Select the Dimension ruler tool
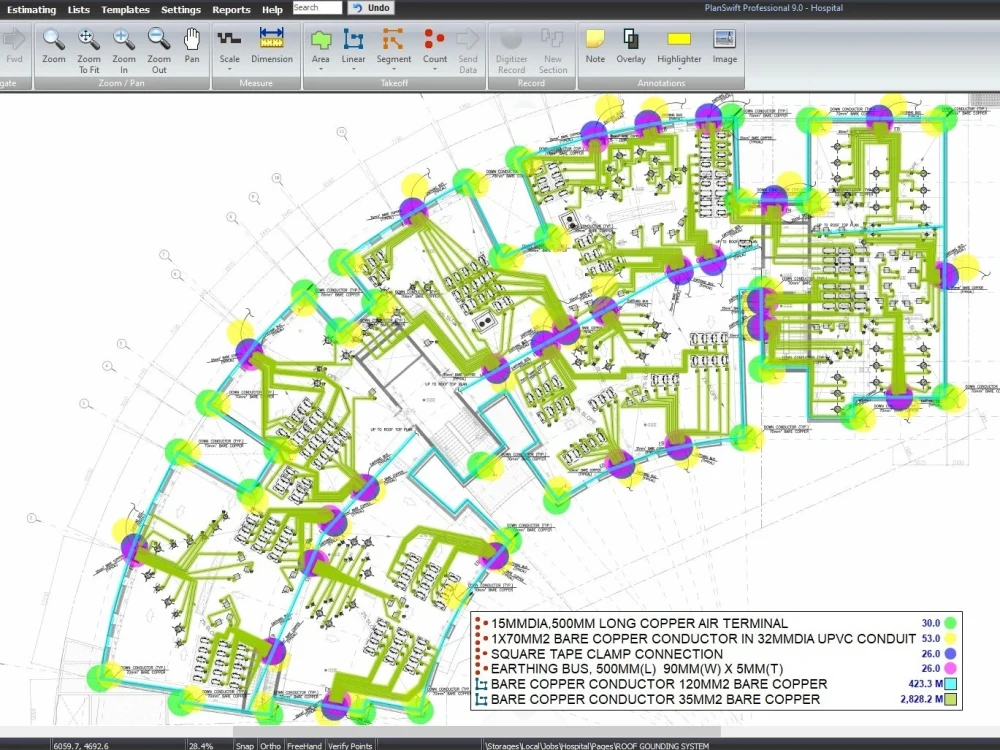The height and width of the screenshot is (750, 1000). click(x=272, y=46)
